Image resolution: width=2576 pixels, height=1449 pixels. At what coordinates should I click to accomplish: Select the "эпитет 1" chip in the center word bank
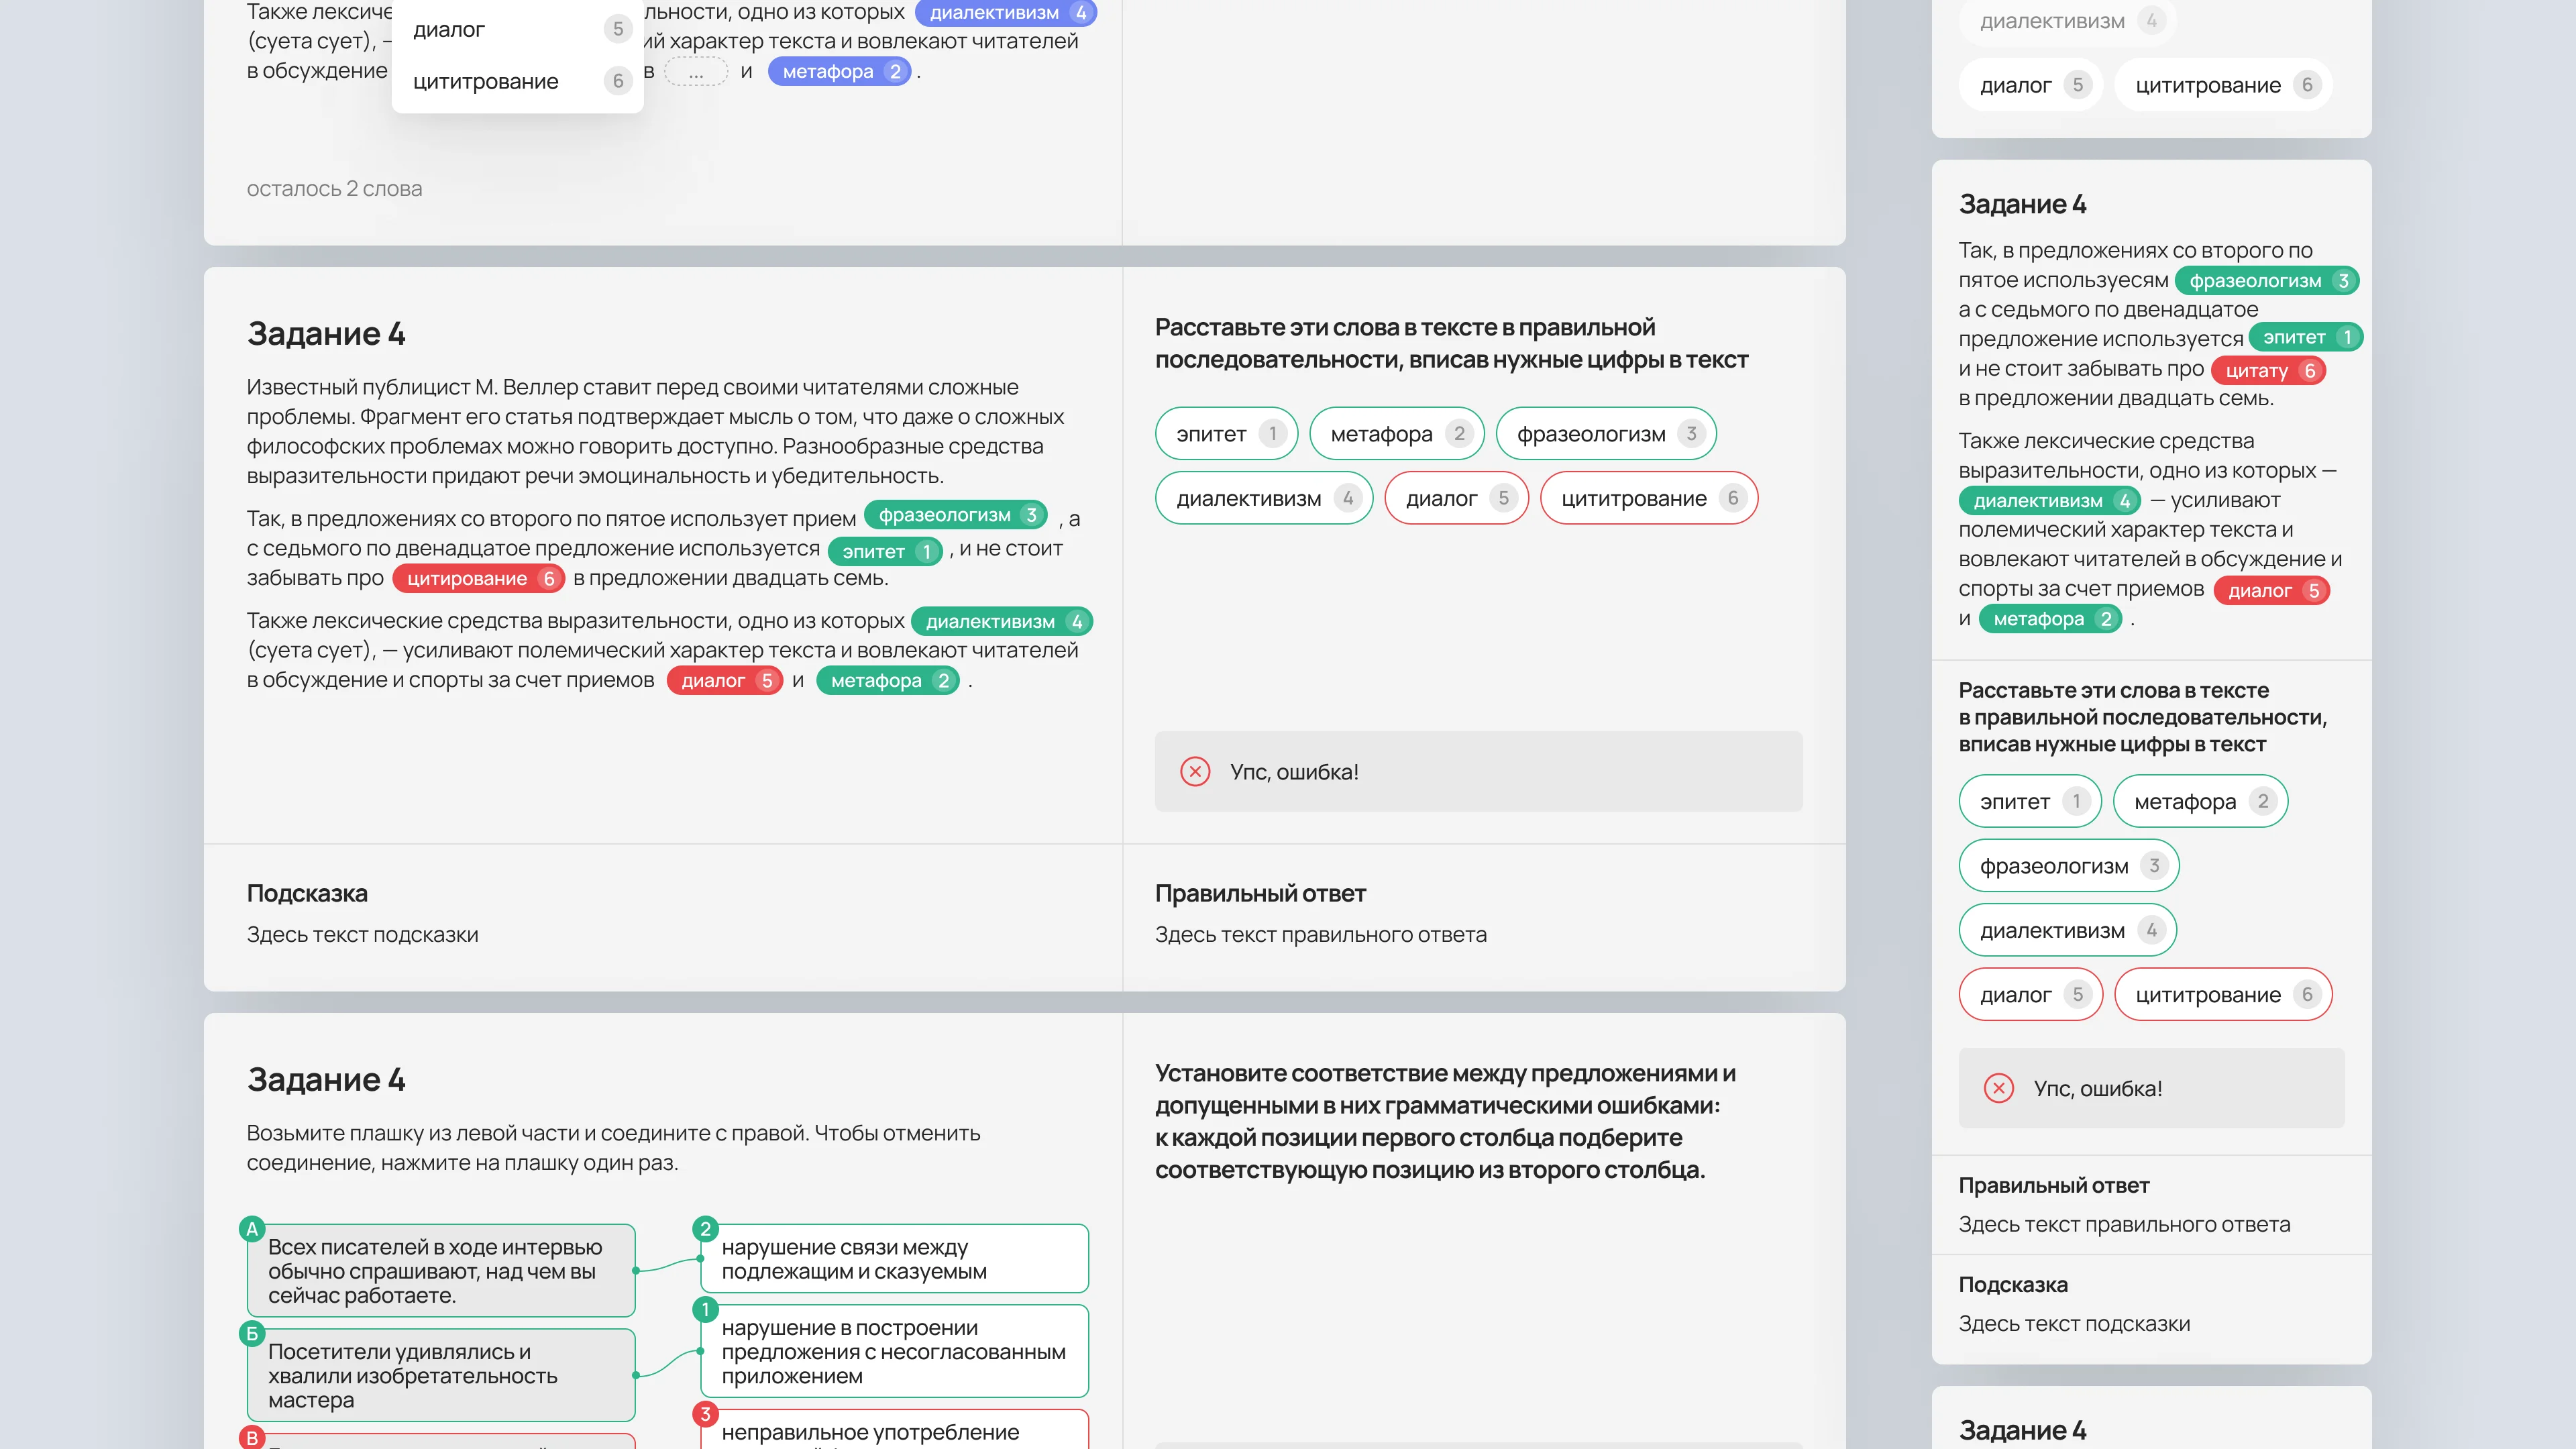(x=1226, y=434)
